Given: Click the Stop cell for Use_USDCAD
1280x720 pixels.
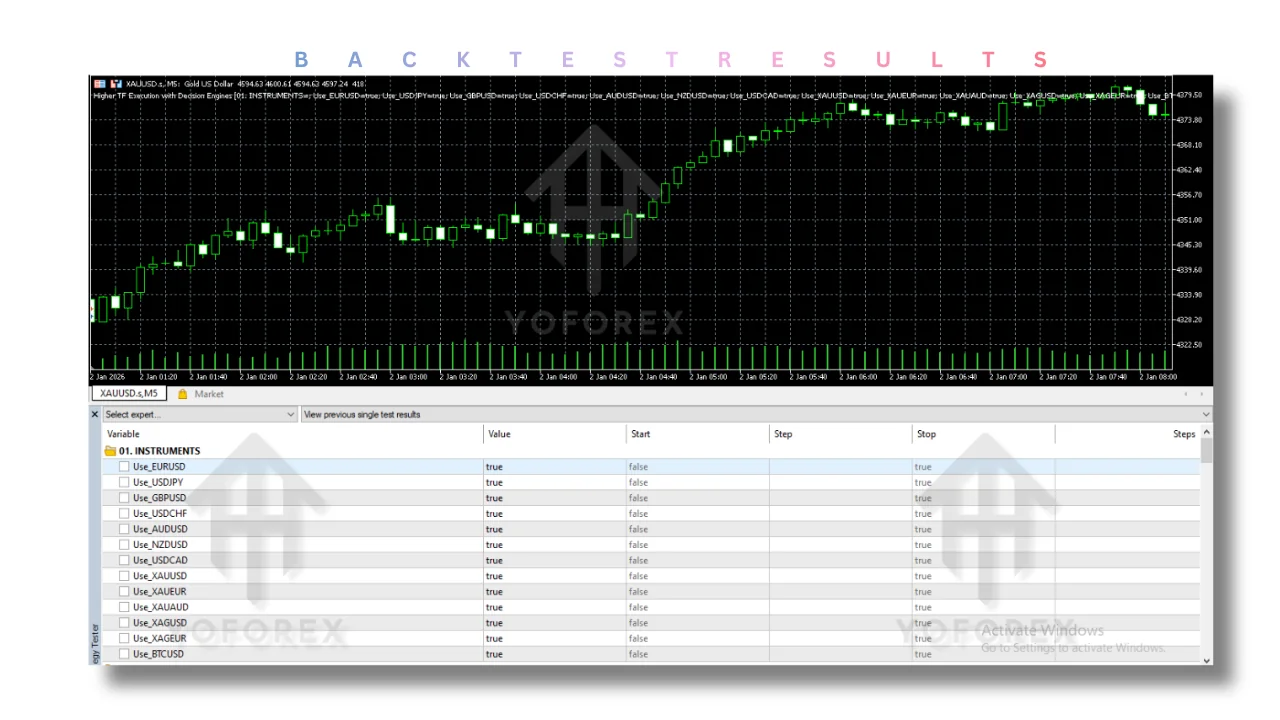Looking at the screenshot, I should coord(983,560).
